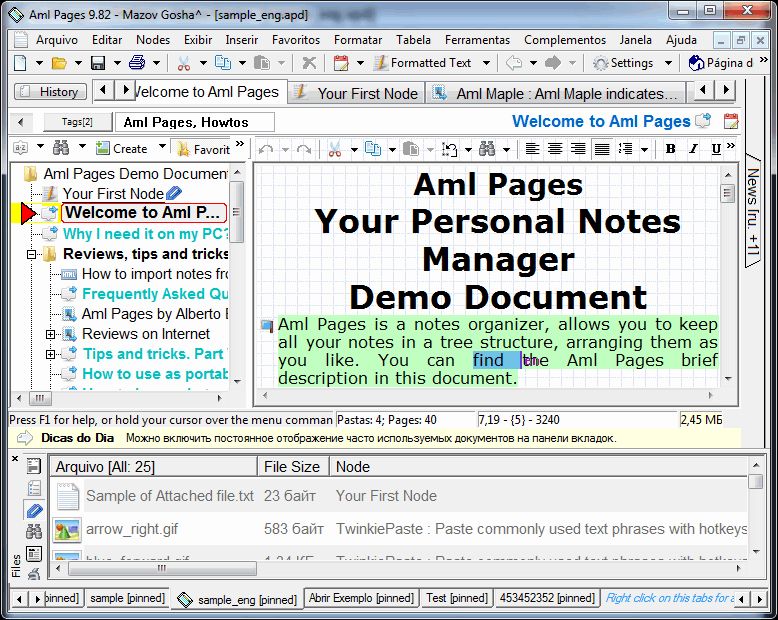
Task: Open the Create dropdown arrow
Action: click(x=162, y=147)
